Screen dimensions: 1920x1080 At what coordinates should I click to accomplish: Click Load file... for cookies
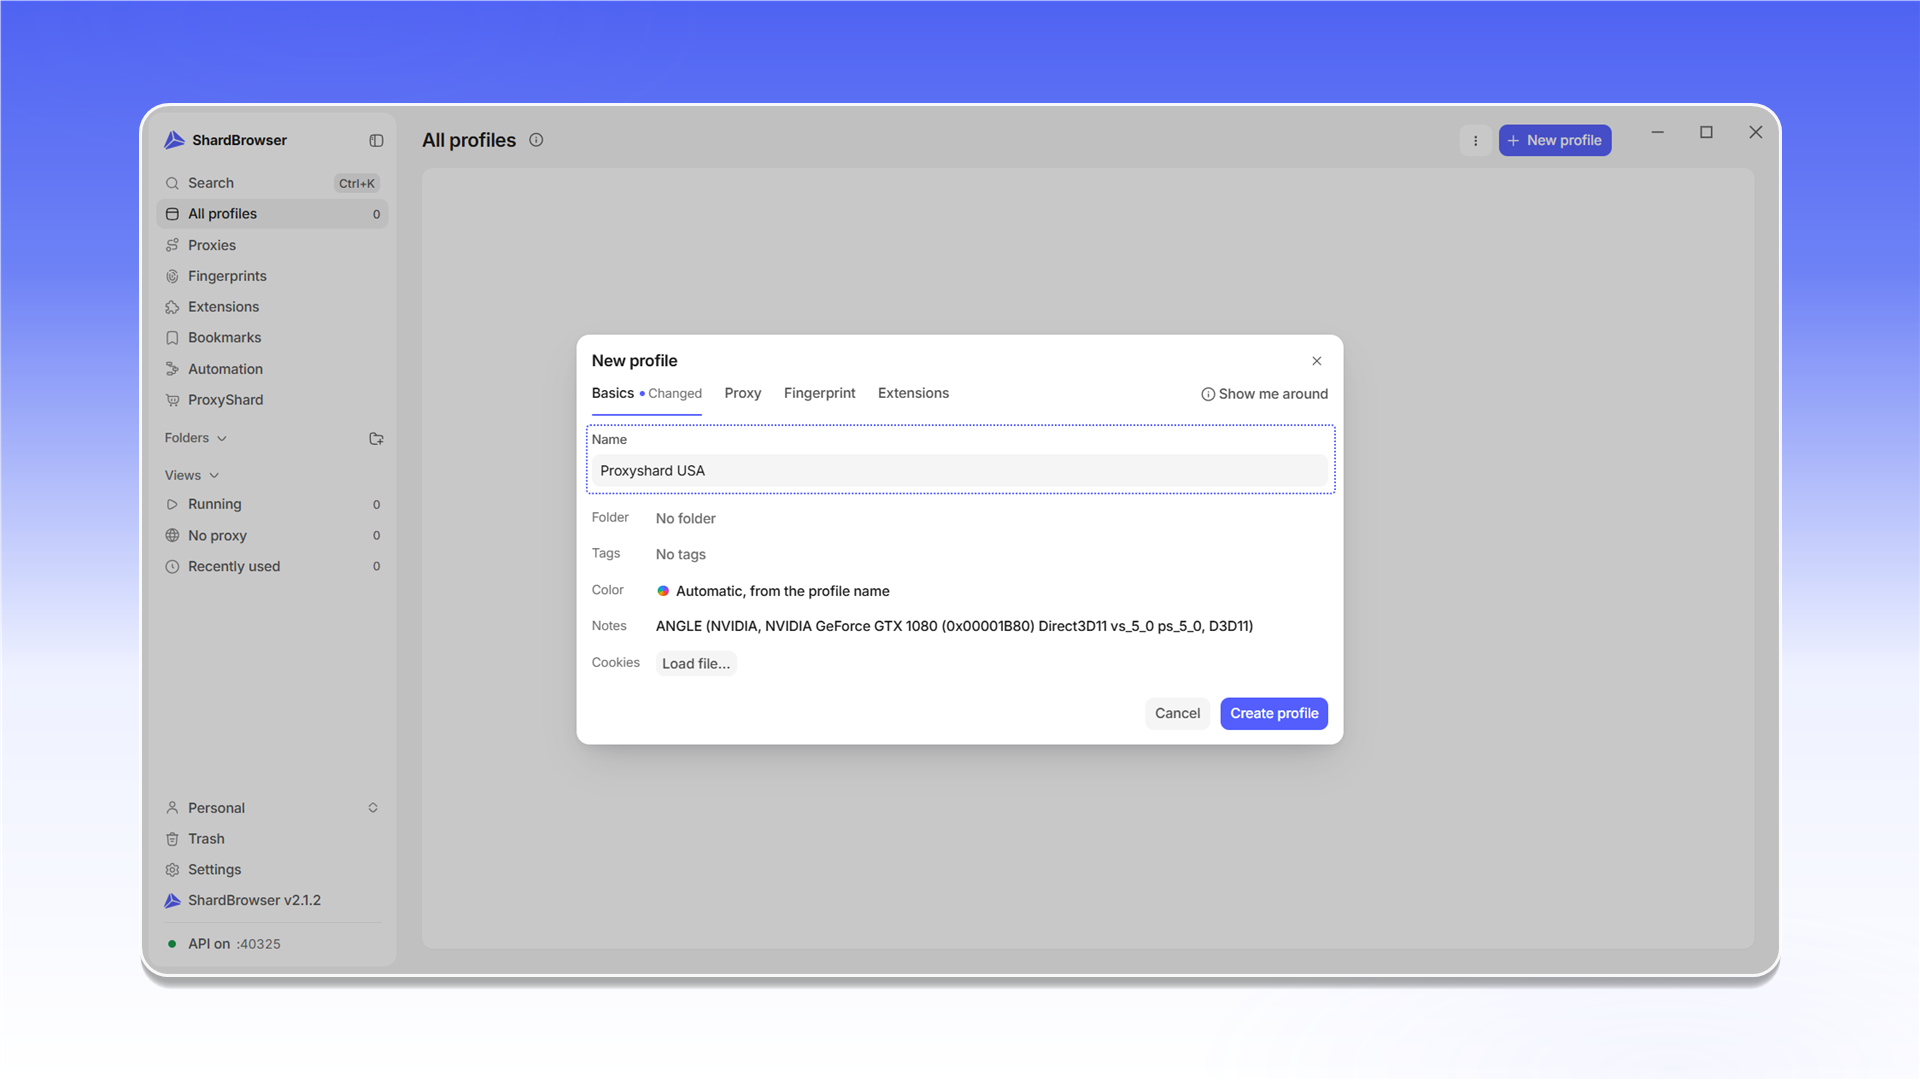pos(696,664)
